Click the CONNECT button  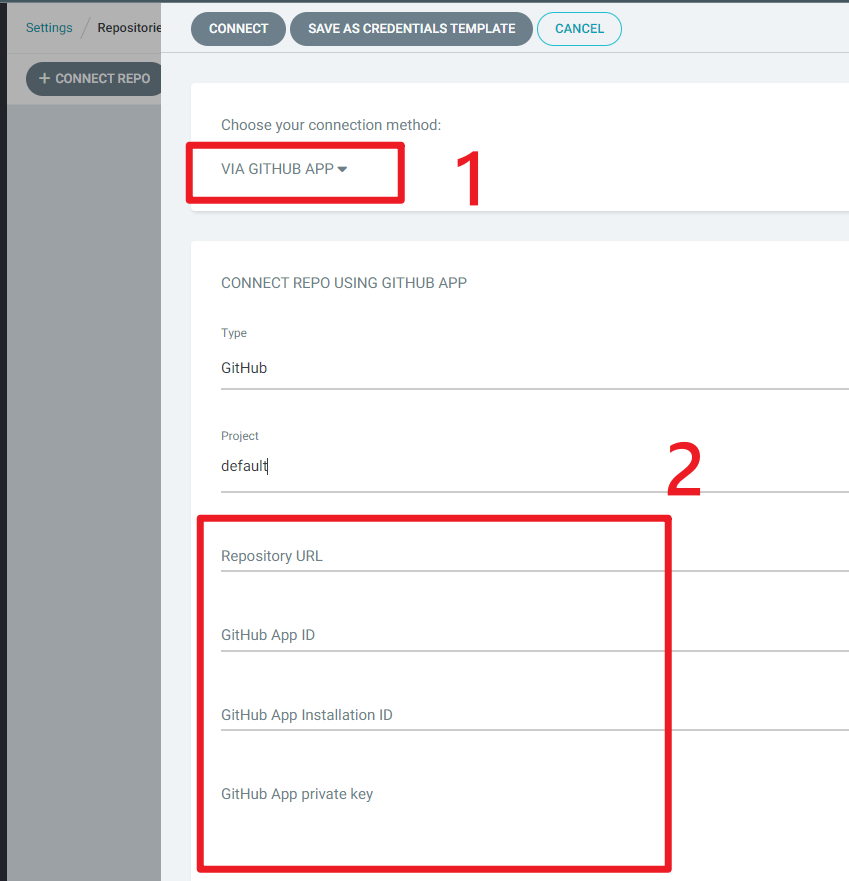238,29
